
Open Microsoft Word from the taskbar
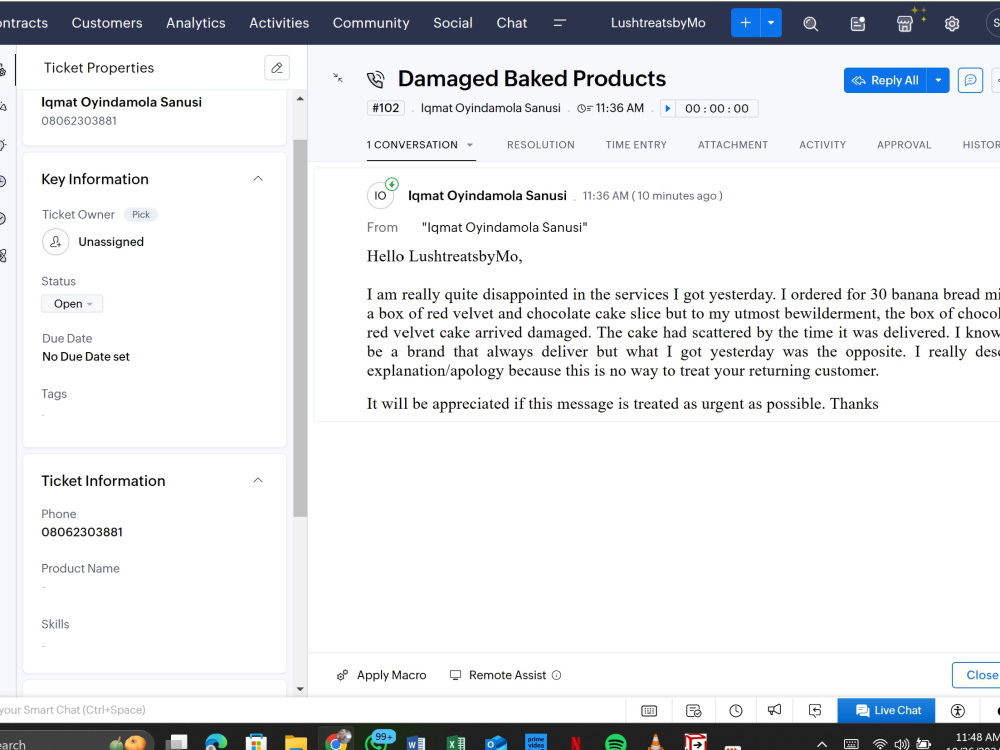click(x=415, y=744)
